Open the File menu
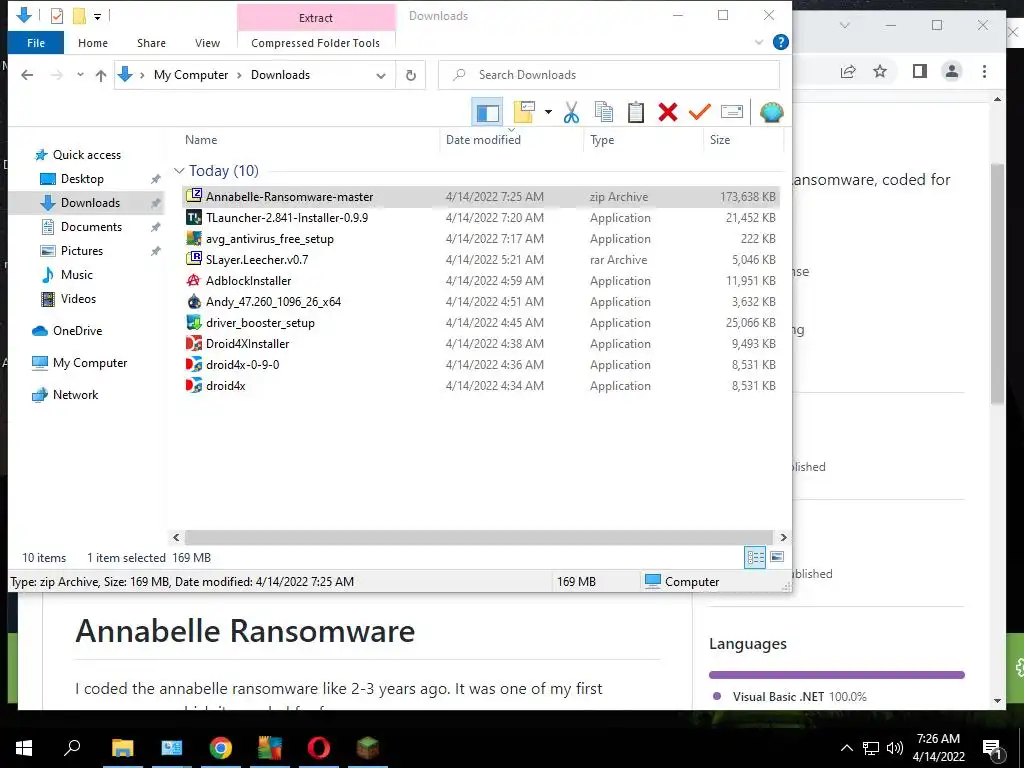Viewport: 1024px width, 768px height. [x=36, y=43]
